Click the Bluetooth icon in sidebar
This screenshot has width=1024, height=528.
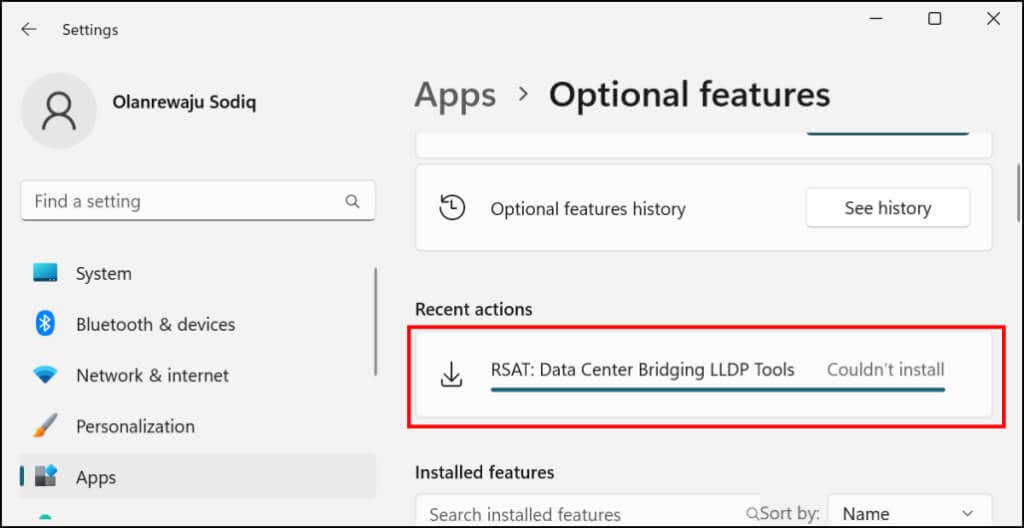pos(45,324)
